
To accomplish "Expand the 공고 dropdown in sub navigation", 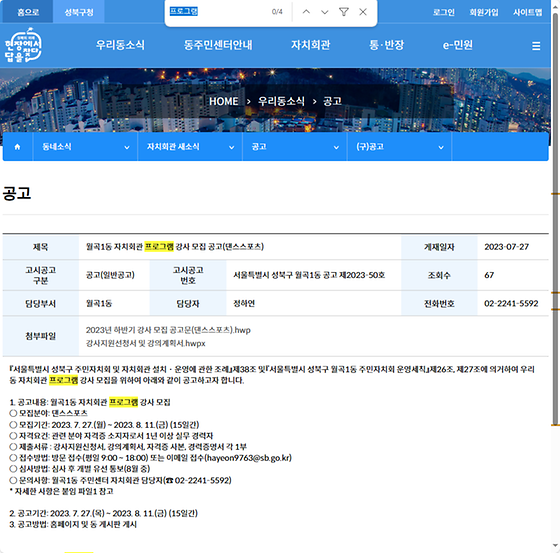I will tap(295, 147).
